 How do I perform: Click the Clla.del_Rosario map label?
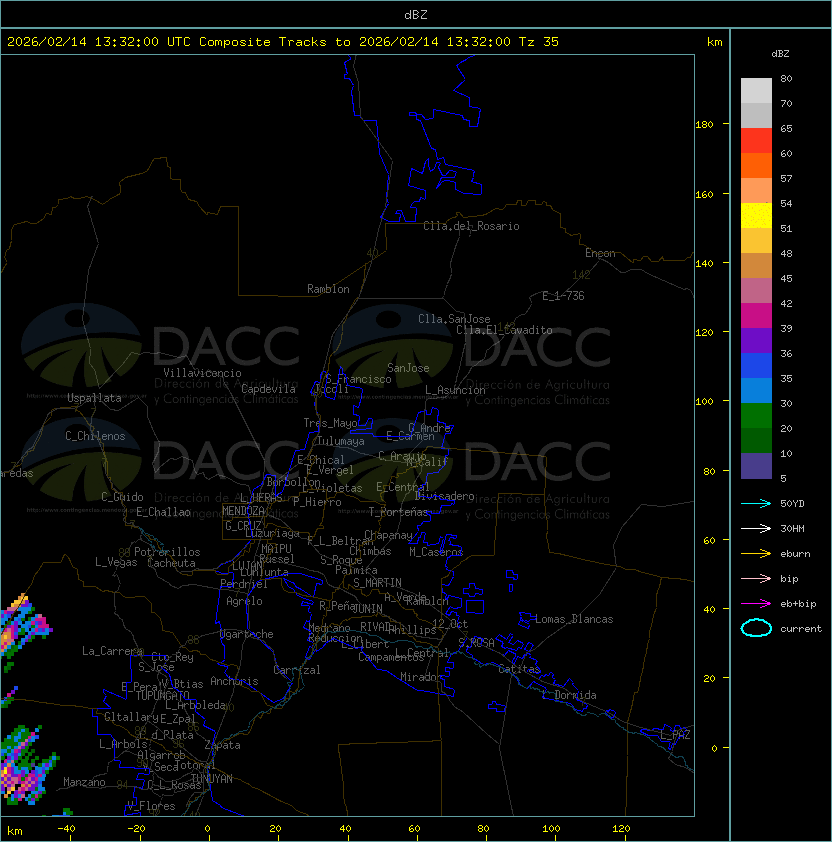click(471, 226)
